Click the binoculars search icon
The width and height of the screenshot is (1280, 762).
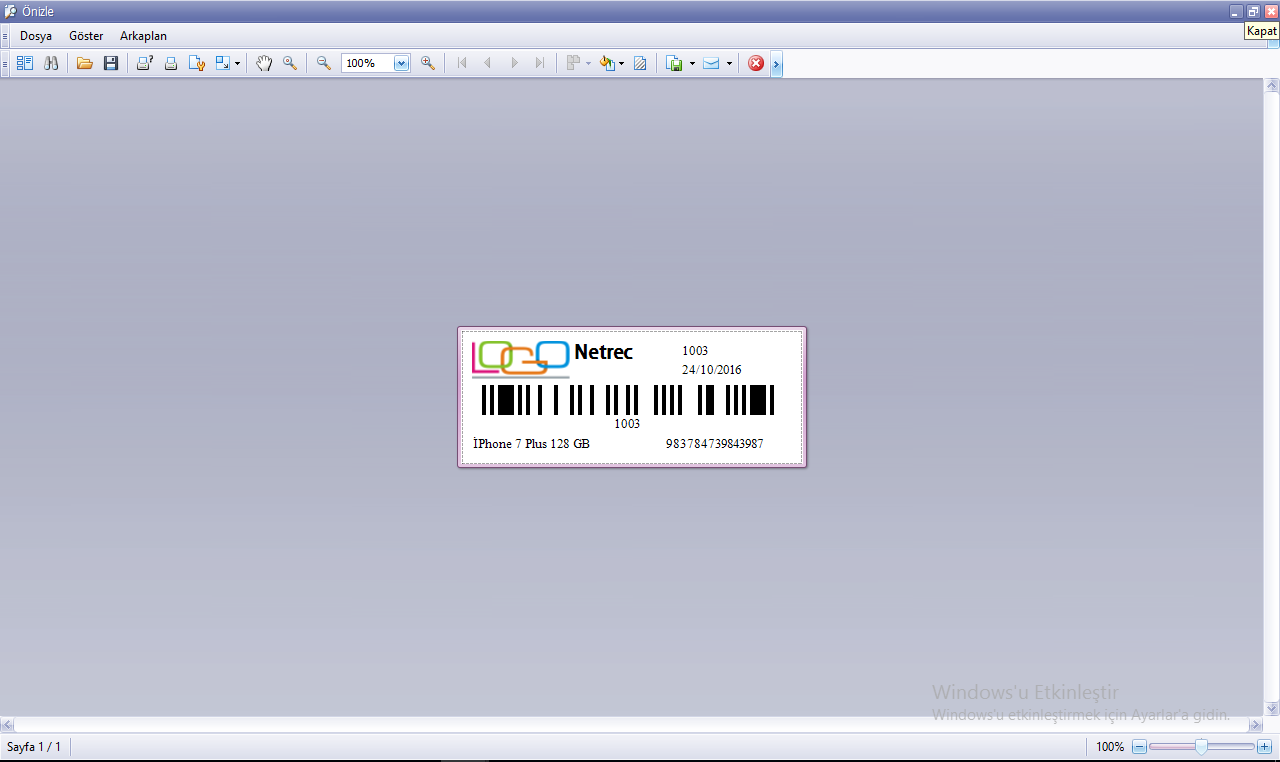[51, 63]
